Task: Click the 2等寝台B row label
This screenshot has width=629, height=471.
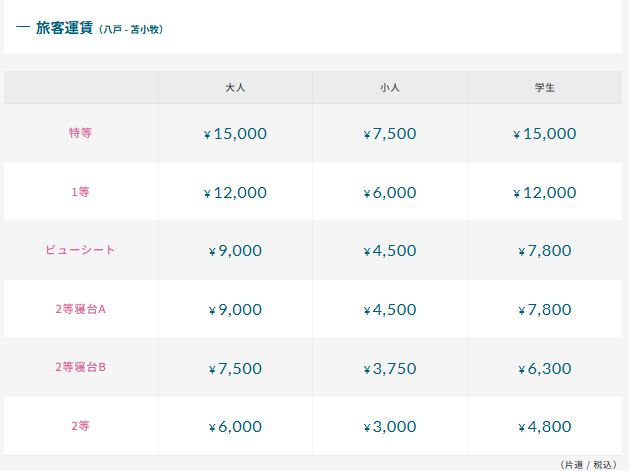Action: tap(81, 367)
